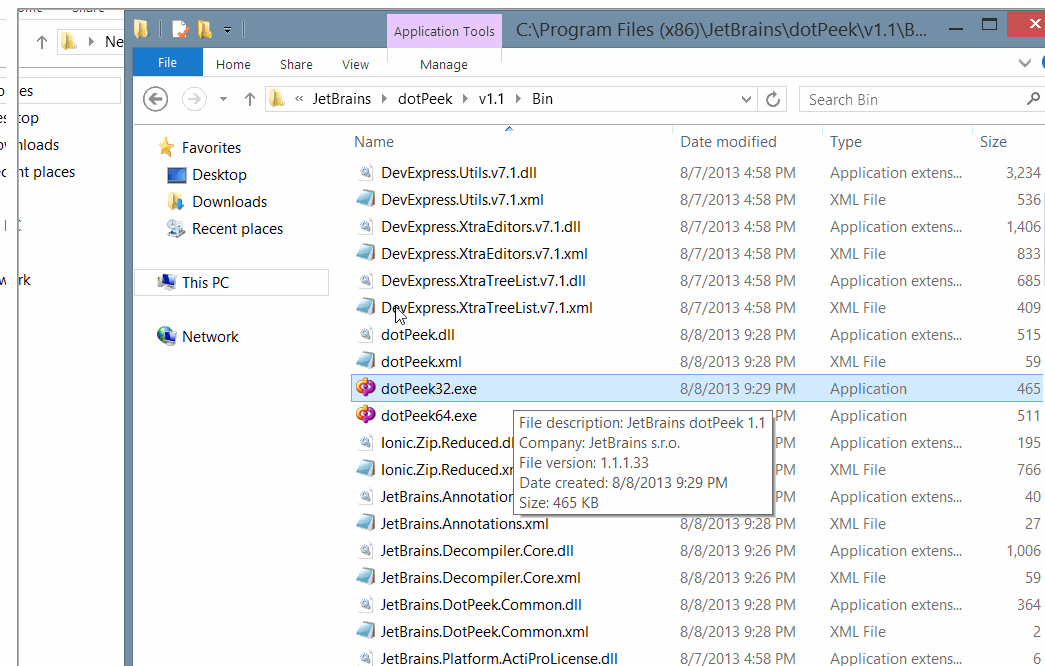Sort files by the Size column
The image size is (1045, 666).
[992, 141]
